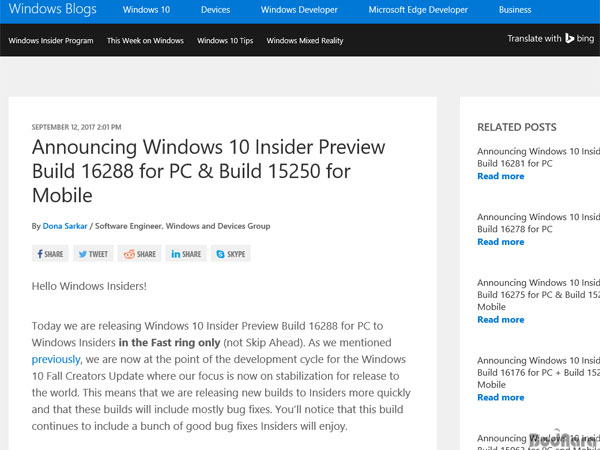Follow the 'previously' link in article
Screen dimensions: 600x450
56,359
